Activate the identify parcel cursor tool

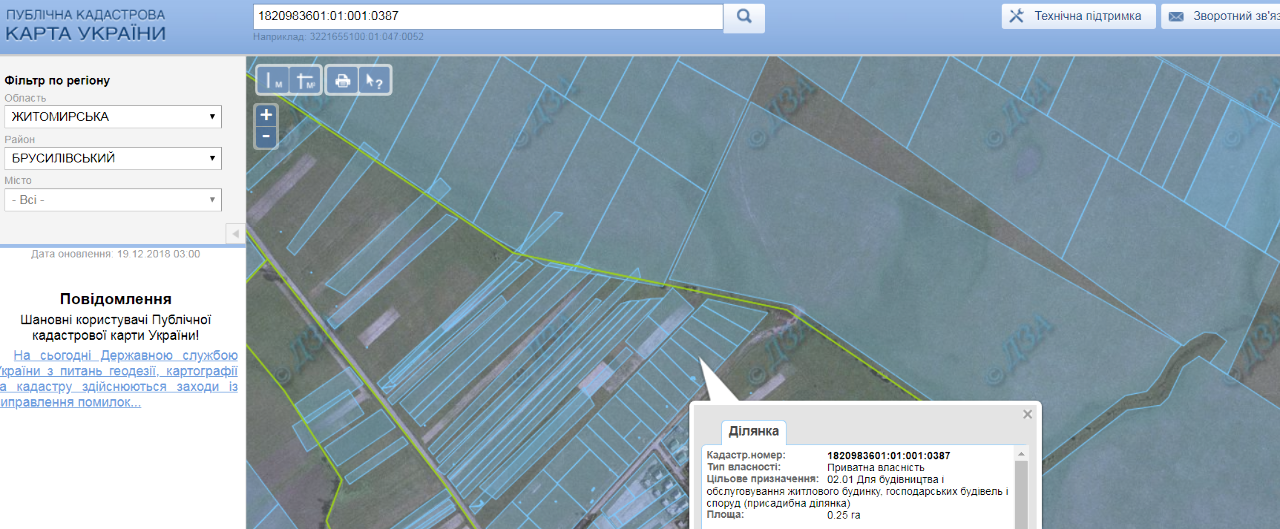click(x=374, y=81)
